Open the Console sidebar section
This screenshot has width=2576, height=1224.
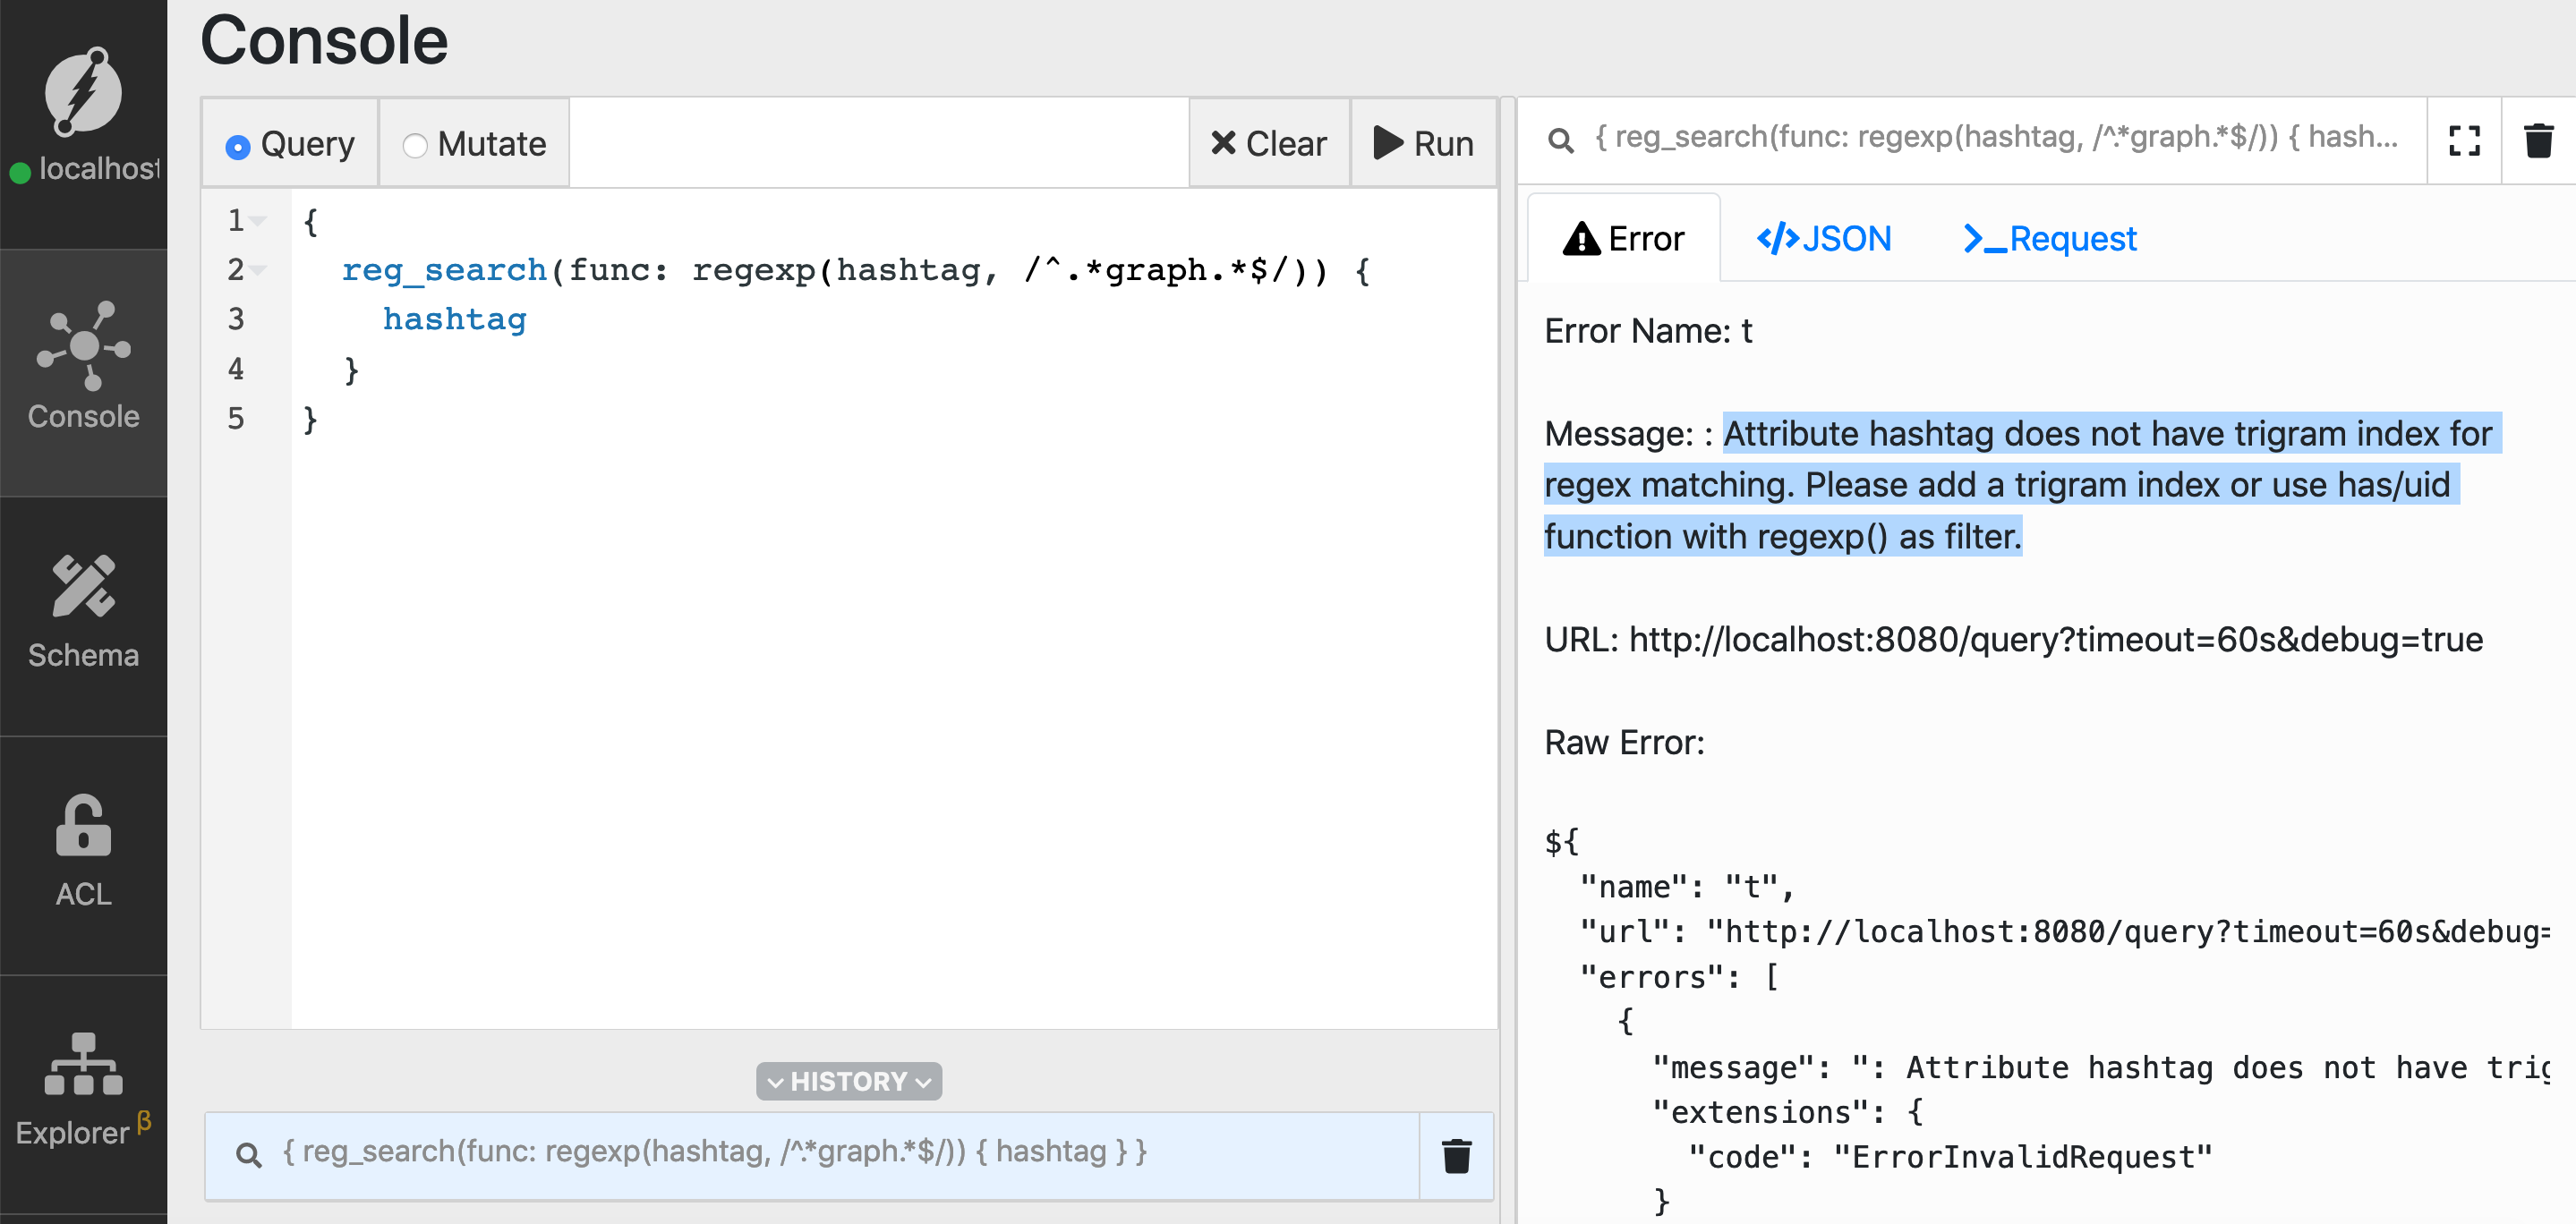click(x=83, y=372)
